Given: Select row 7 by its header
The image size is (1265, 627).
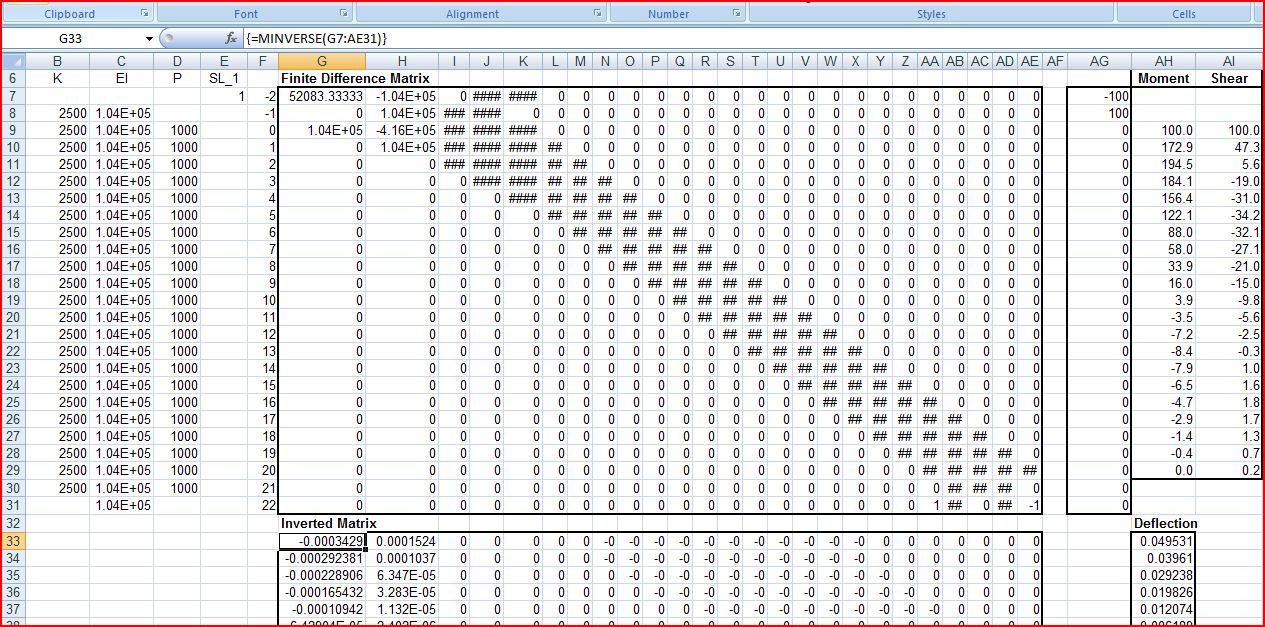Looking at the screenshot, I should [x=13, y=96].
